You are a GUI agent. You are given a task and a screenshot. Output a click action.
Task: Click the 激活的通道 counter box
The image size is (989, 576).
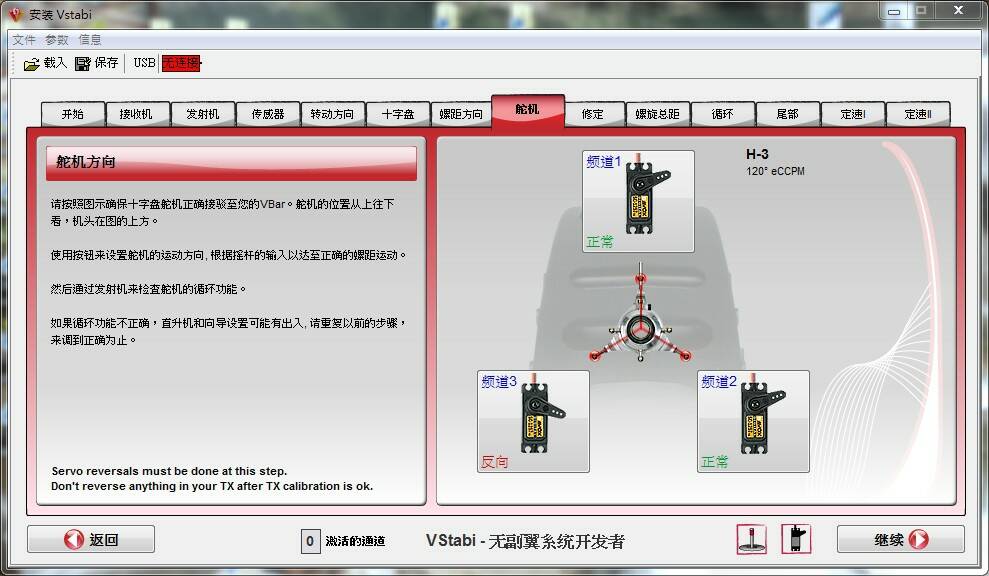point(310,541)
